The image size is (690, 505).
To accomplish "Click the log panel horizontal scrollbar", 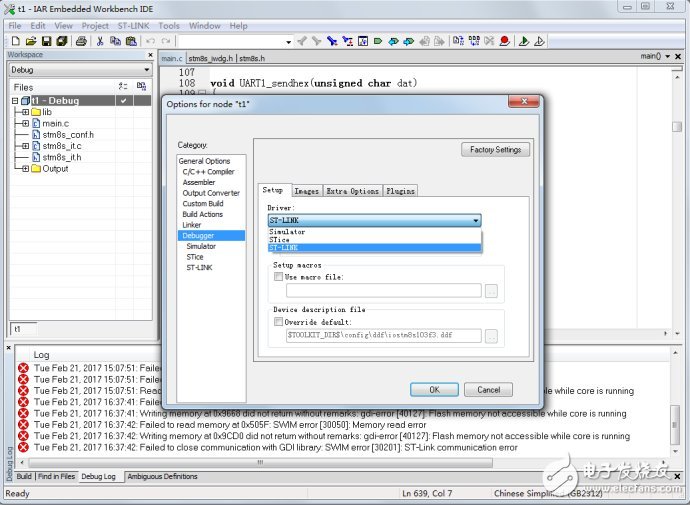I will coord(260,462).
